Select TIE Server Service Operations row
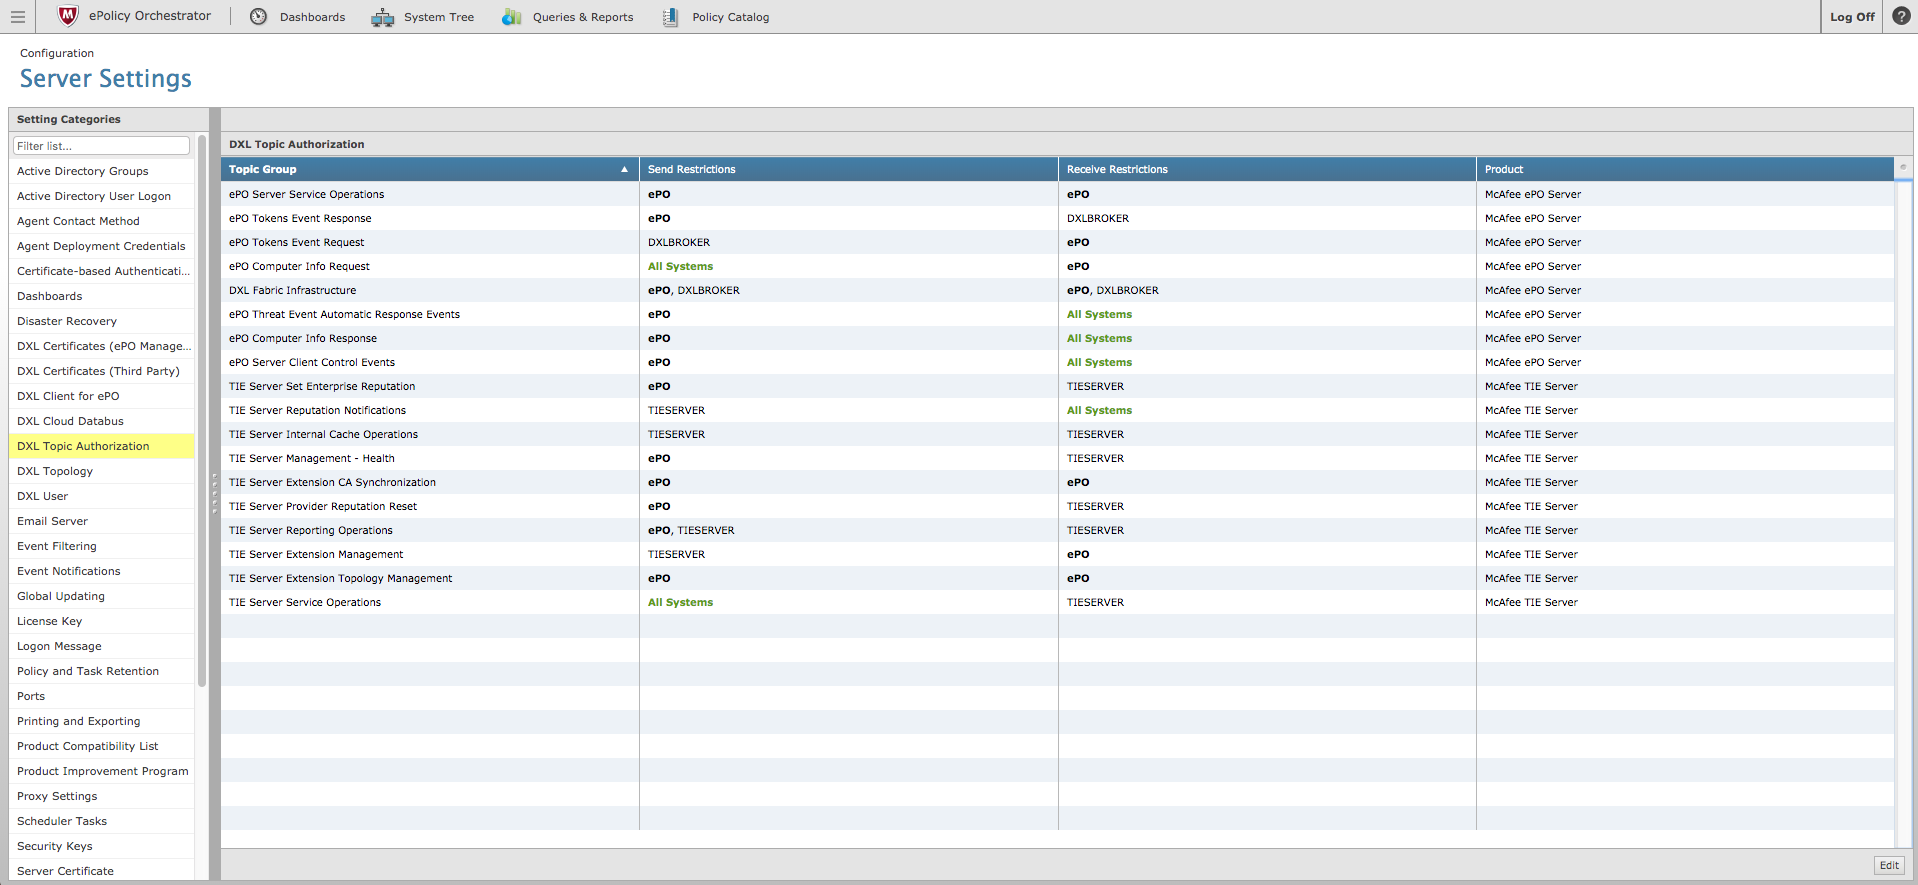Image resolution: width=1918 pixels, height=885 pixels. point(1057,602)
